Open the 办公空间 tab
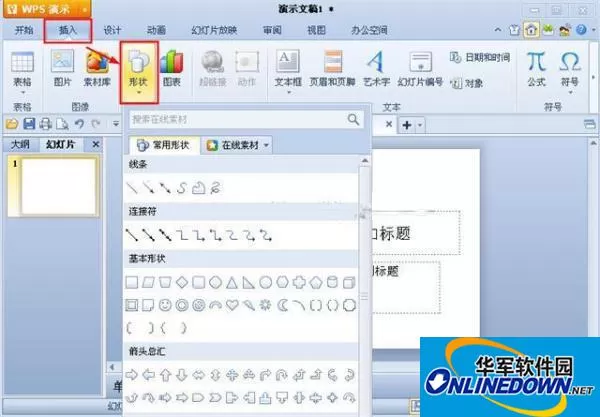The height and width of the screenshot is (417, 600). [369, 30]
